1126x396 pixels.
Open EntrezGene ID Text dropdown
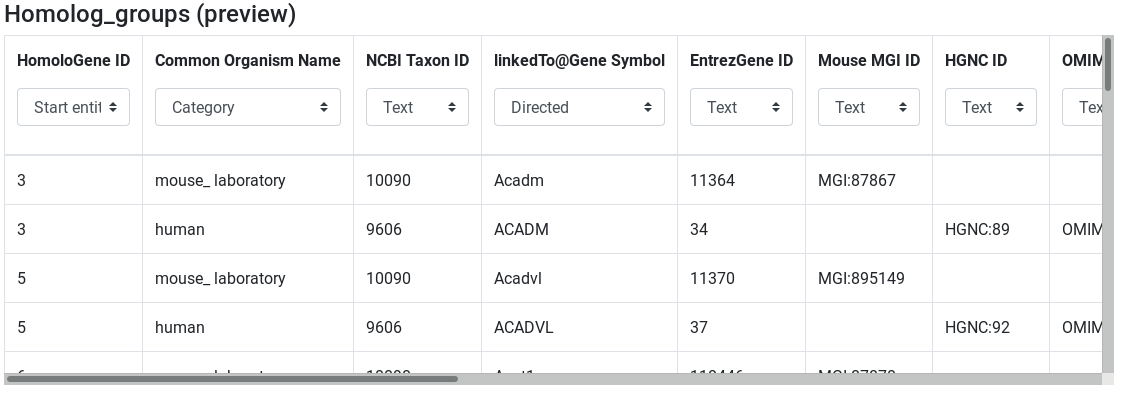pyautogui.click(x=741, y=107)
